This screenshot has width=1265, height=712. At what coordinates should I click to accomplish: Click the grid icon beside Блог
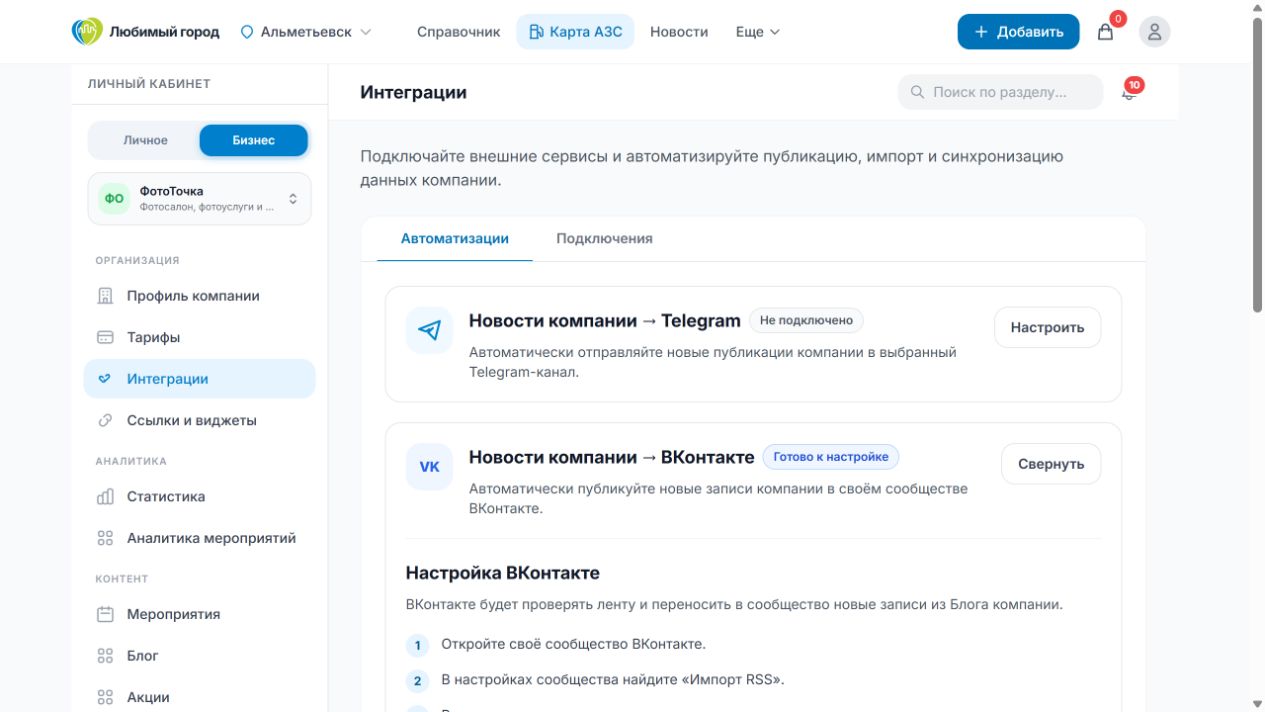[x=105, y=656]
